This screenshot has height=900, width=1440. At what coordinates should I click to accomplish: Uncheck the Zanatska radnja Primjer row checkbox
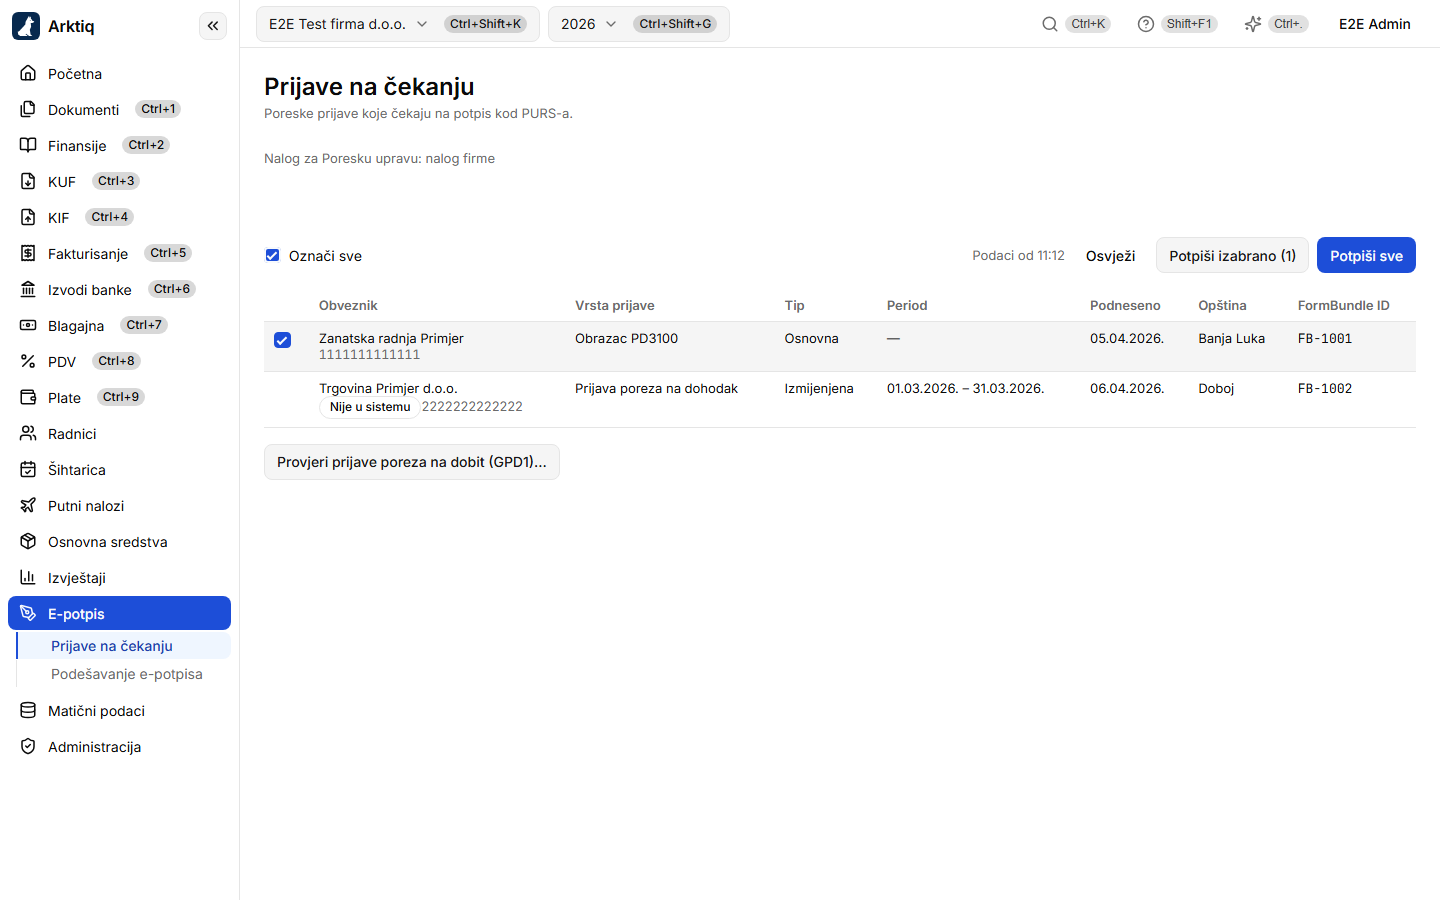pyautogui.click(x=282, y=340)
